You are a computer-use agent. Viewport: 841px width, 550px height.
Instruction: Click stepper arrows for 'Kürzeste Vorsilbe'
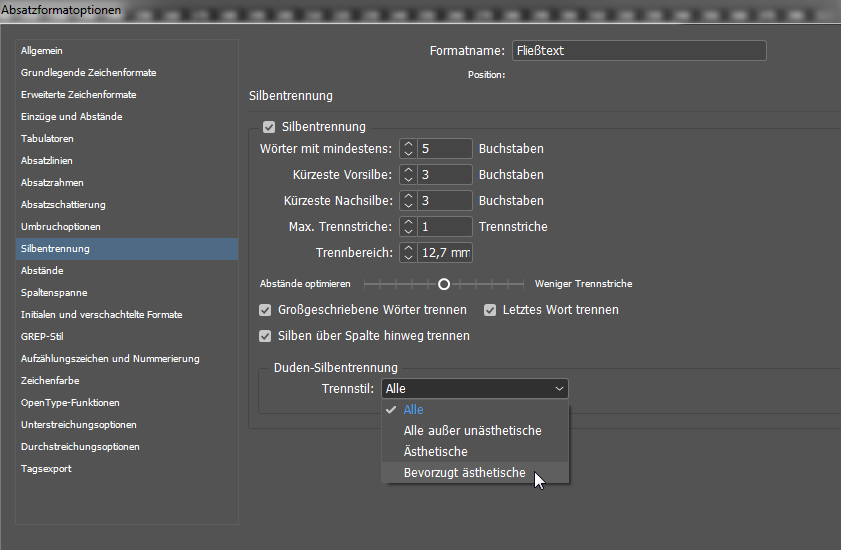tap(407, 175)
